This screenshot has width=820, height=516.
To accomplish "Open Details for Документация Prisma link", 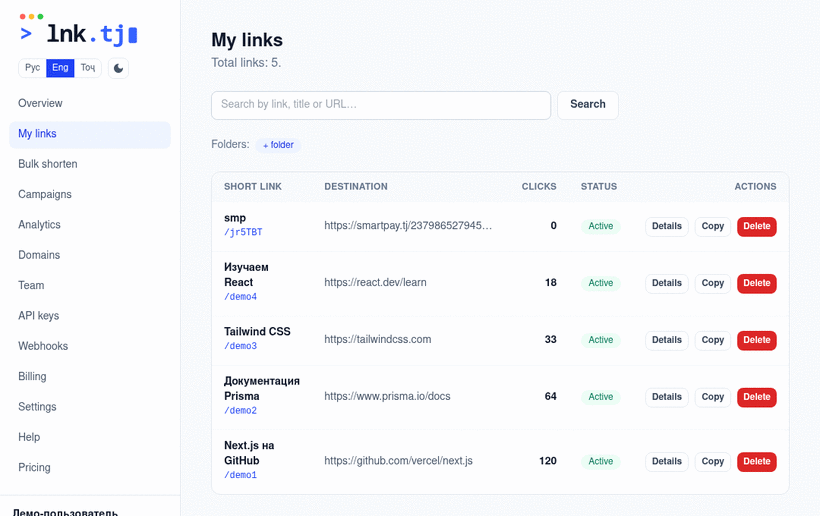I will (x=667, y=397).
